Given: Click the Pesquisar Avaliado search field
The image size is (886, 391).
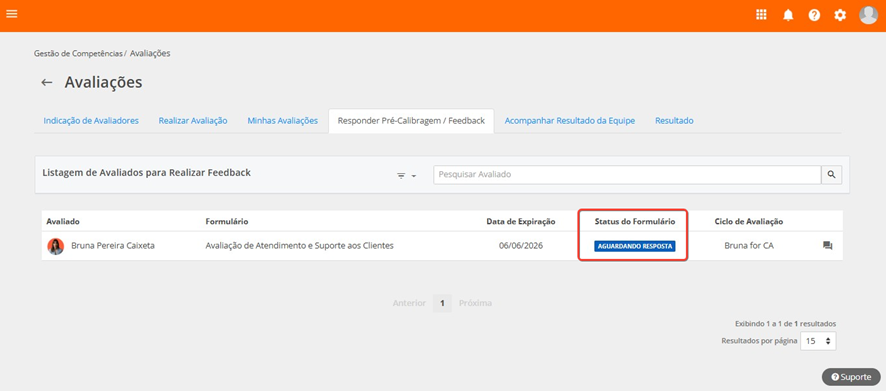Looking at the screenshot, I should 627,175.
